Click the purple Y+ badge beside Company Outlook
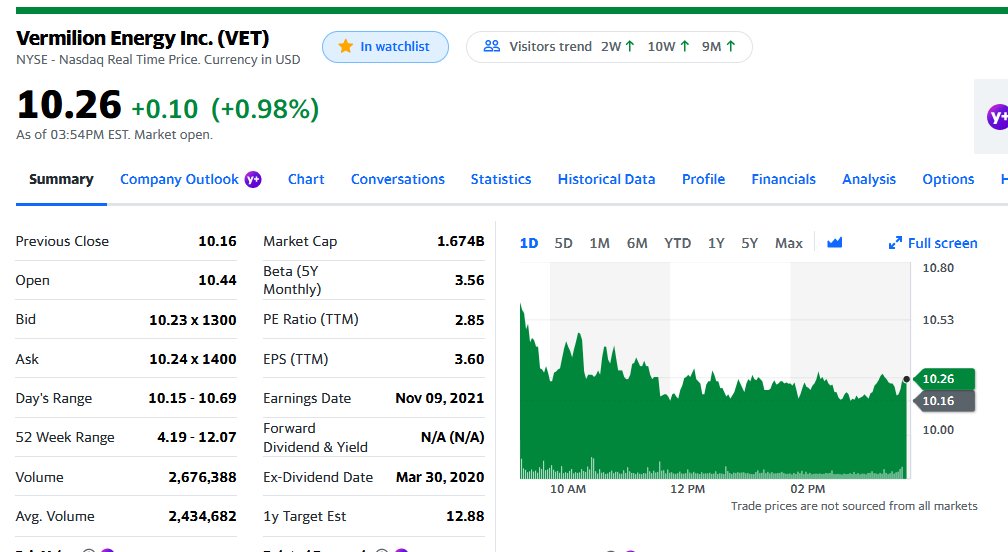The width and height of the screenshot is (1008, 552). [x=253, y=179]
